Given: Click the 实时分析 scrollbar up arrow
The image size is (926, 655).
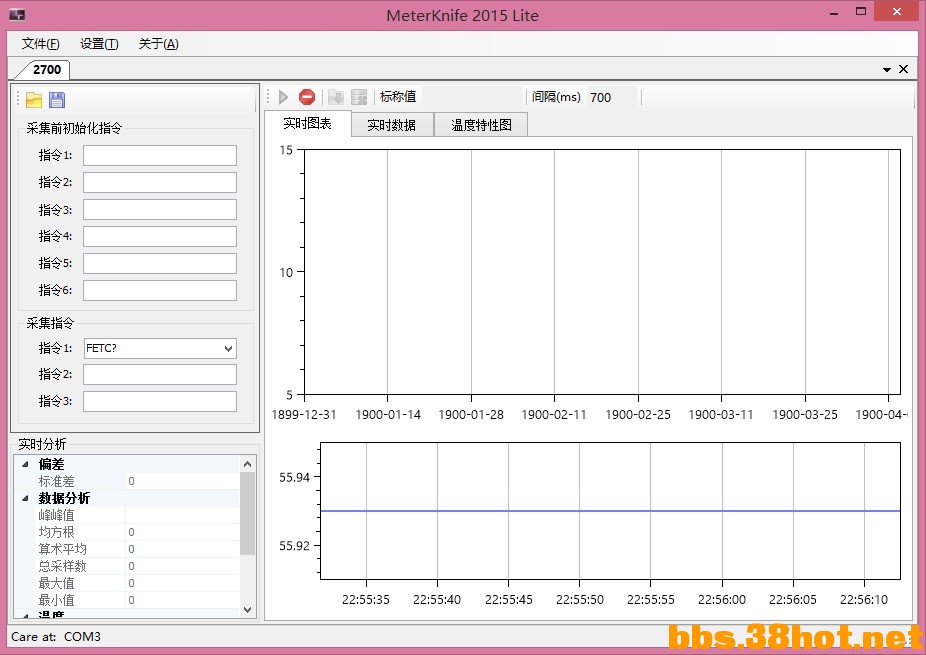Looking at the screenshot, I should click(x=247, y=464).
